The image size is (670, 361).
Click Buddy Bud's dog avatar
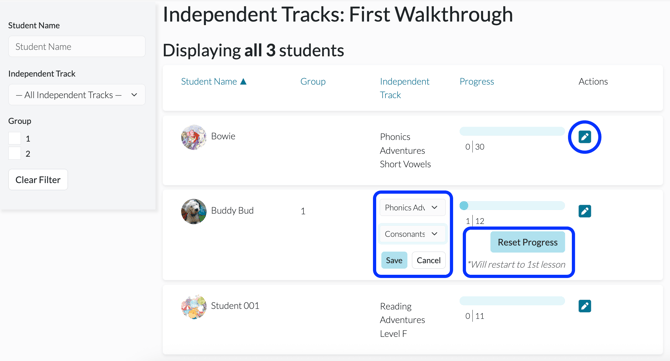pos(194,211)
